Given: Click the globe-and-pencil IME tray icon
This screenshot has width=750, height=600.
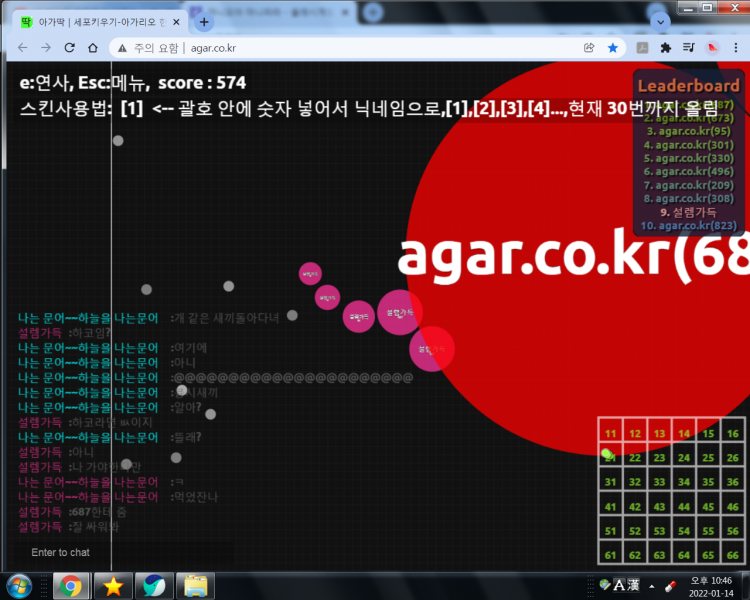Looking at the screenshot, I should click(x=605, y=585).
